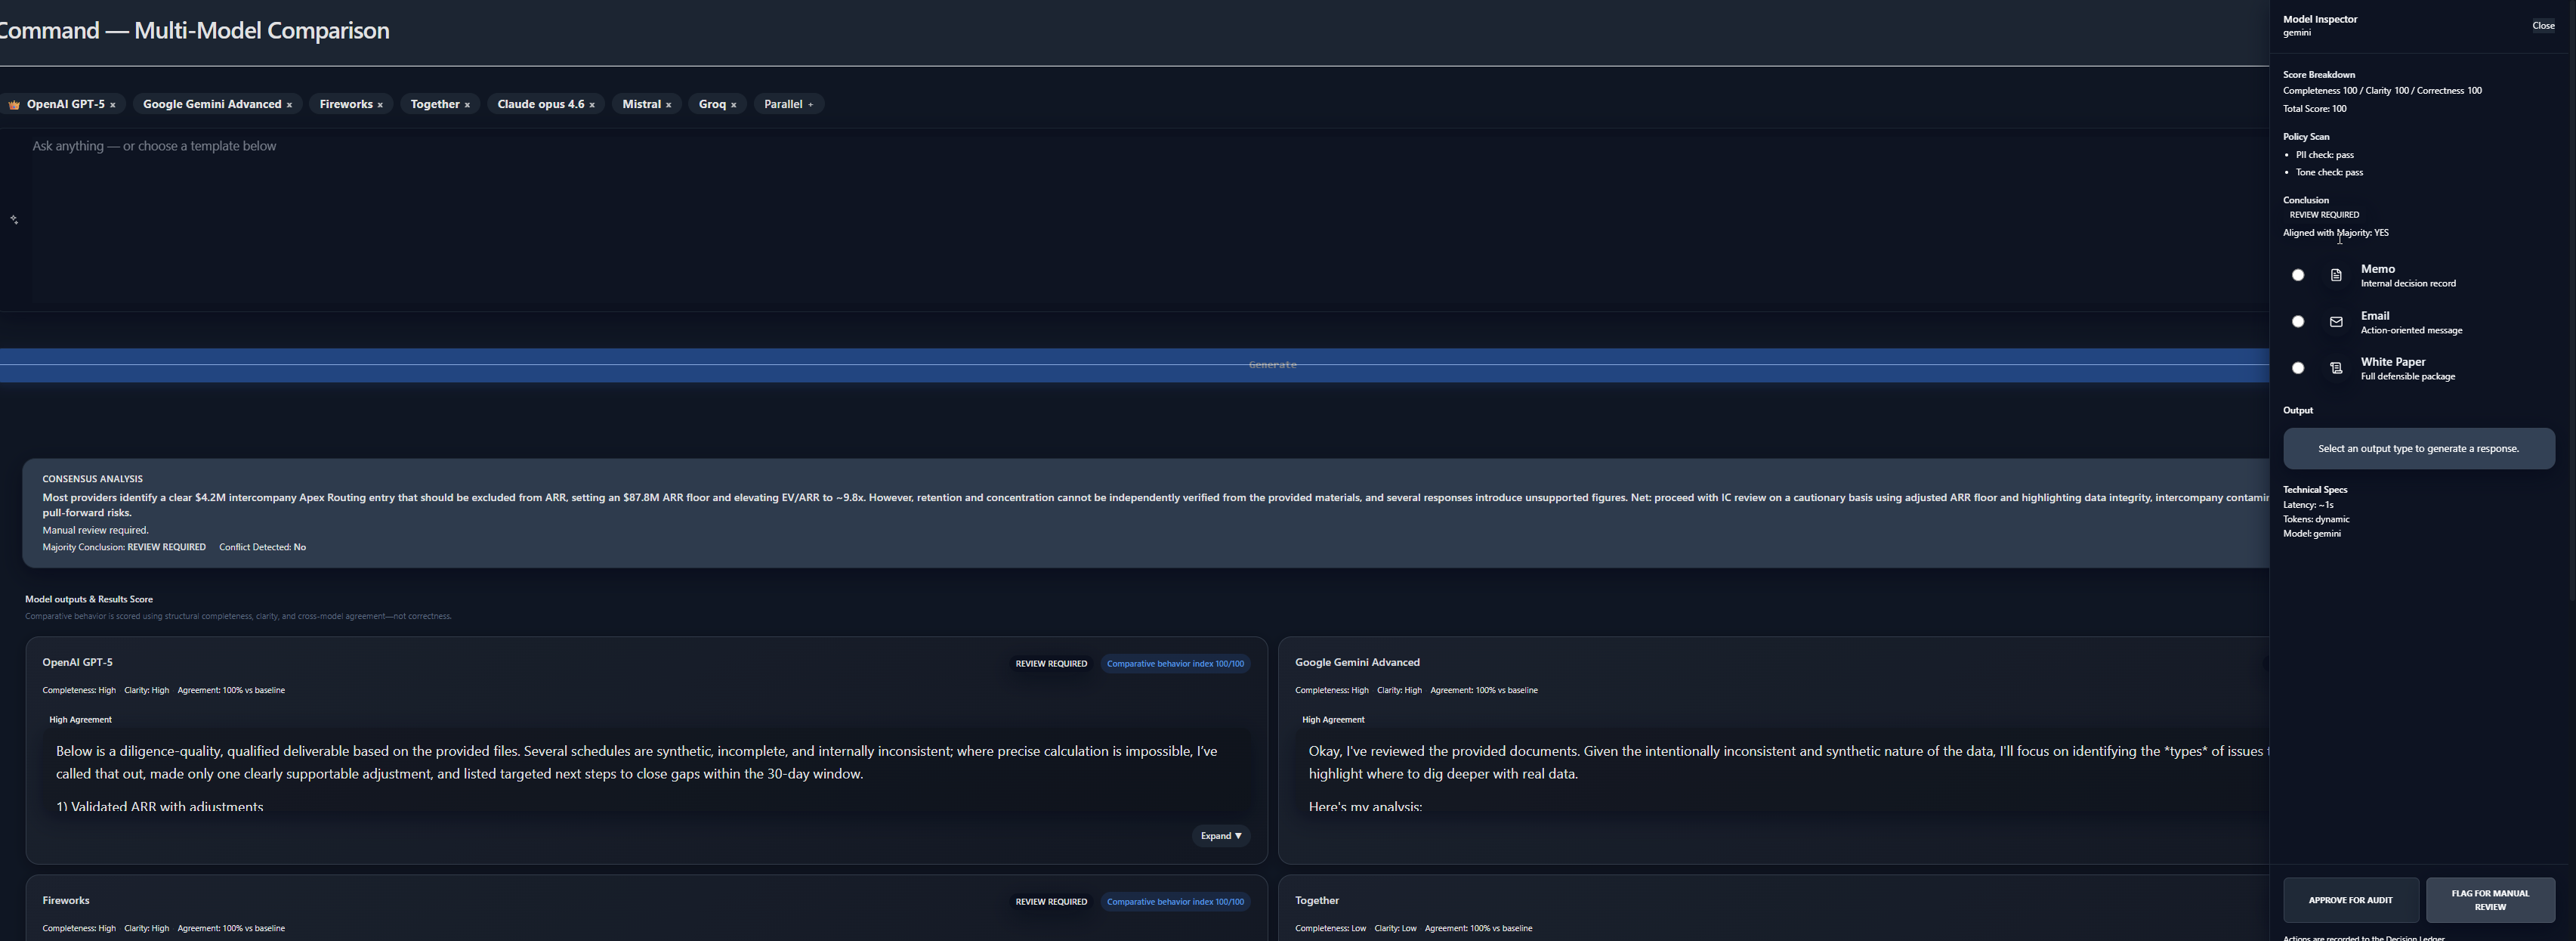Remove the Fireworks model chip
This screenshot has width=2576, height=941.
(380, 105)
